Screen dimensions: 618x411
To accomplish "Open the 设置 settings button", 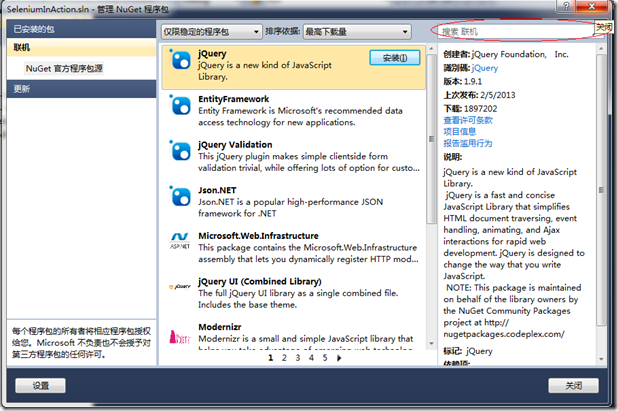I will coord(40,385).
